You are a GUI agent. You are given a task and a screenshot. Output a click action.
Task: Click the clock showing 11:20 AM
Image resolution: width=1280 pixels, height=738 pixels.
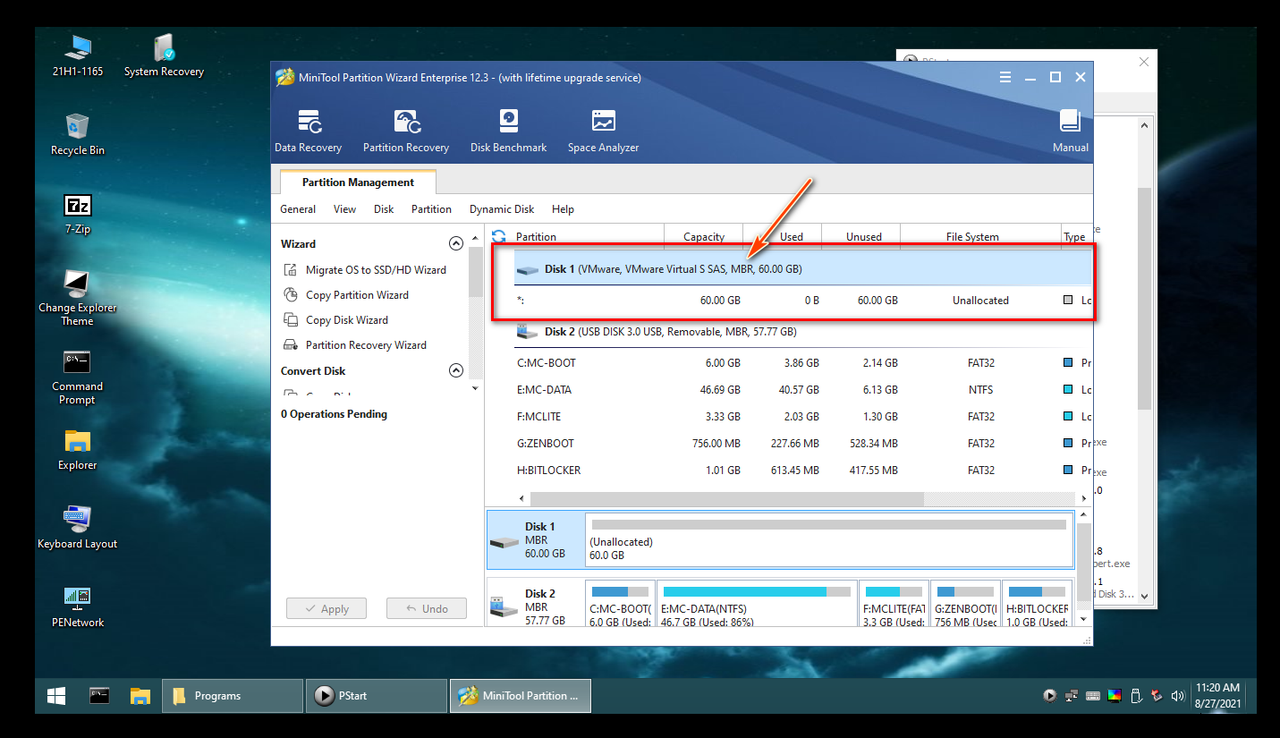[x=1217, y=688]
